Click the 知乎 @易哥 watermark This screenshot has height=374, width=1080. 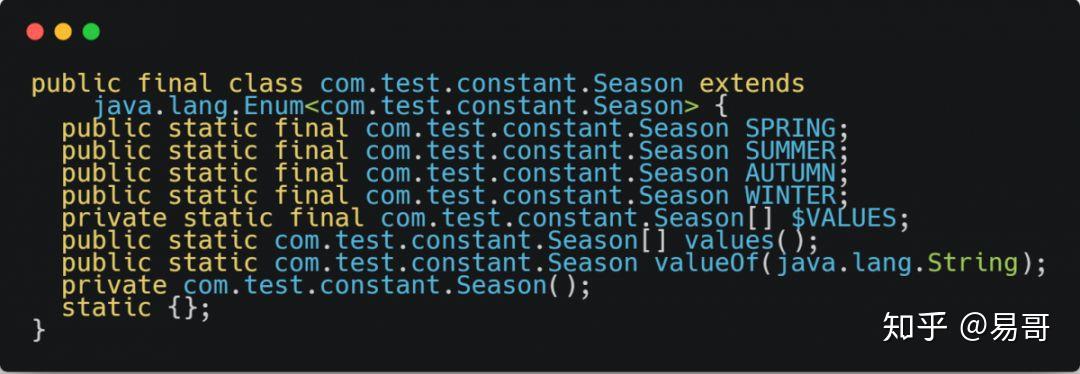pyautogui.click(x=966, y=326)
